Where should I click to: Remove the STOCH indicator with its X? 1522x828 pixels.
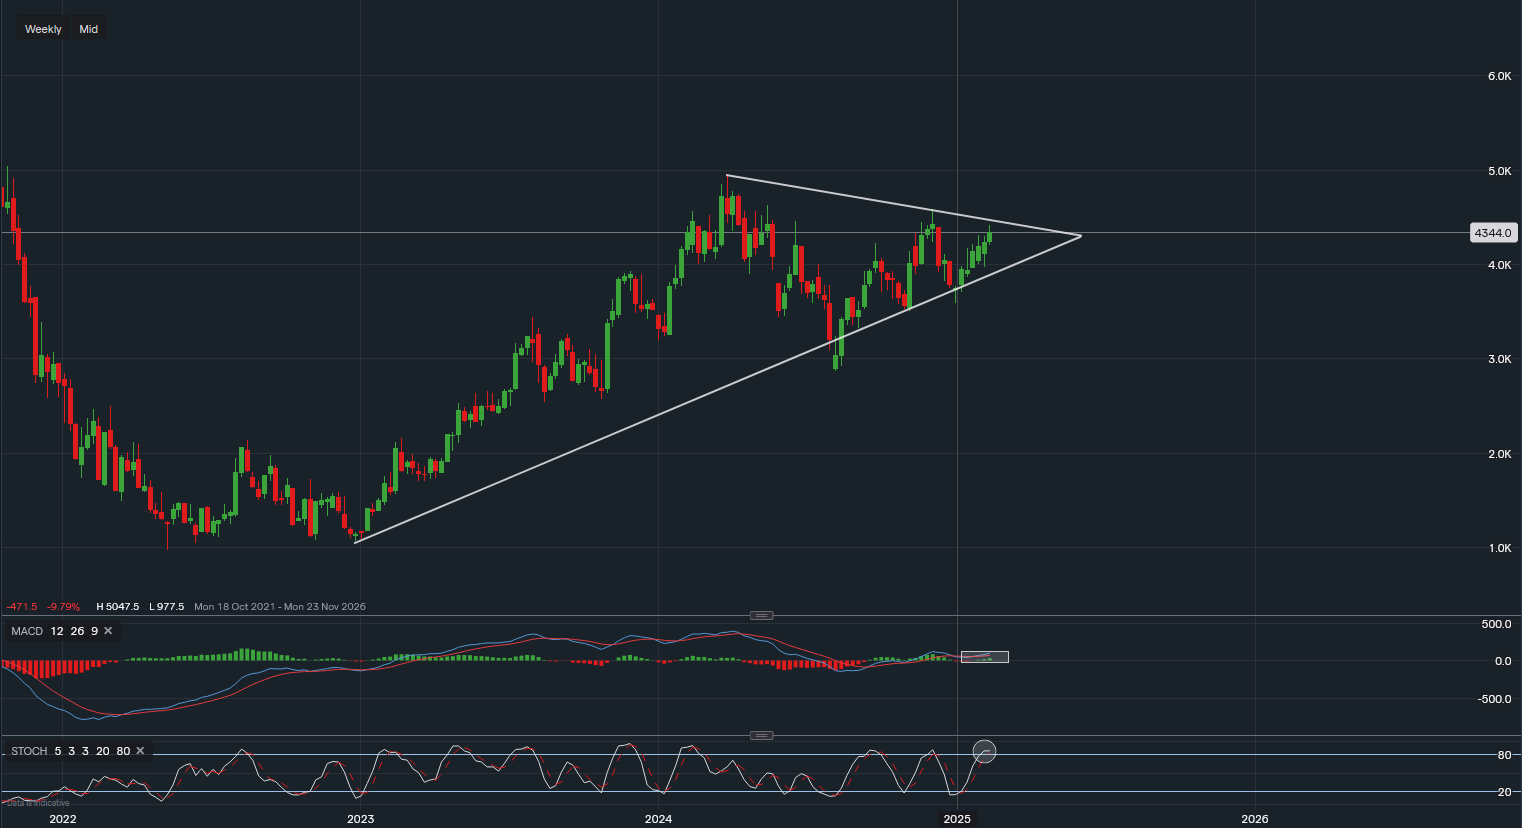coord(140,751)
